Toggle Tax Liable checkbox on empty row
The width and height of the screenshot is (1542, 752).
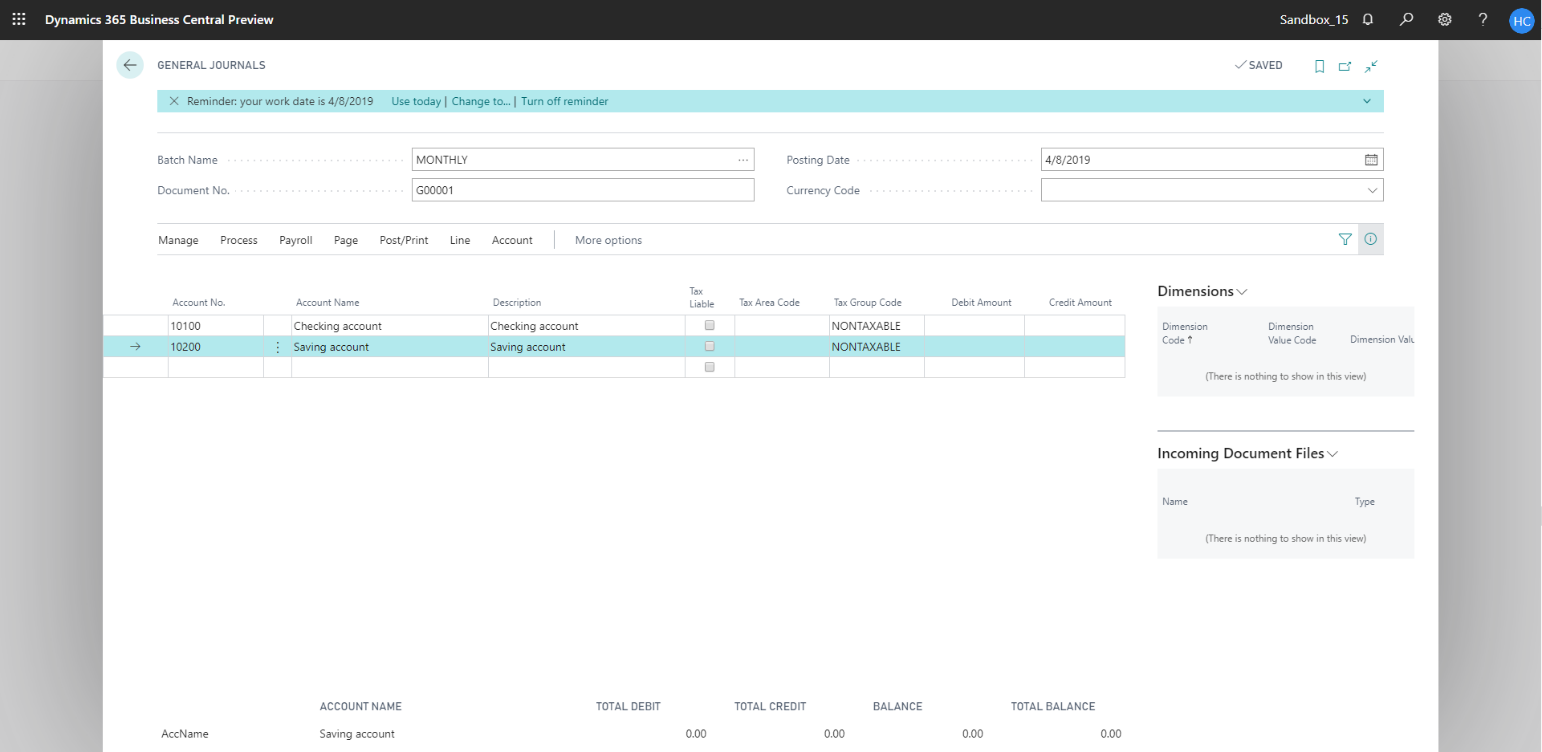pos(710,367)
